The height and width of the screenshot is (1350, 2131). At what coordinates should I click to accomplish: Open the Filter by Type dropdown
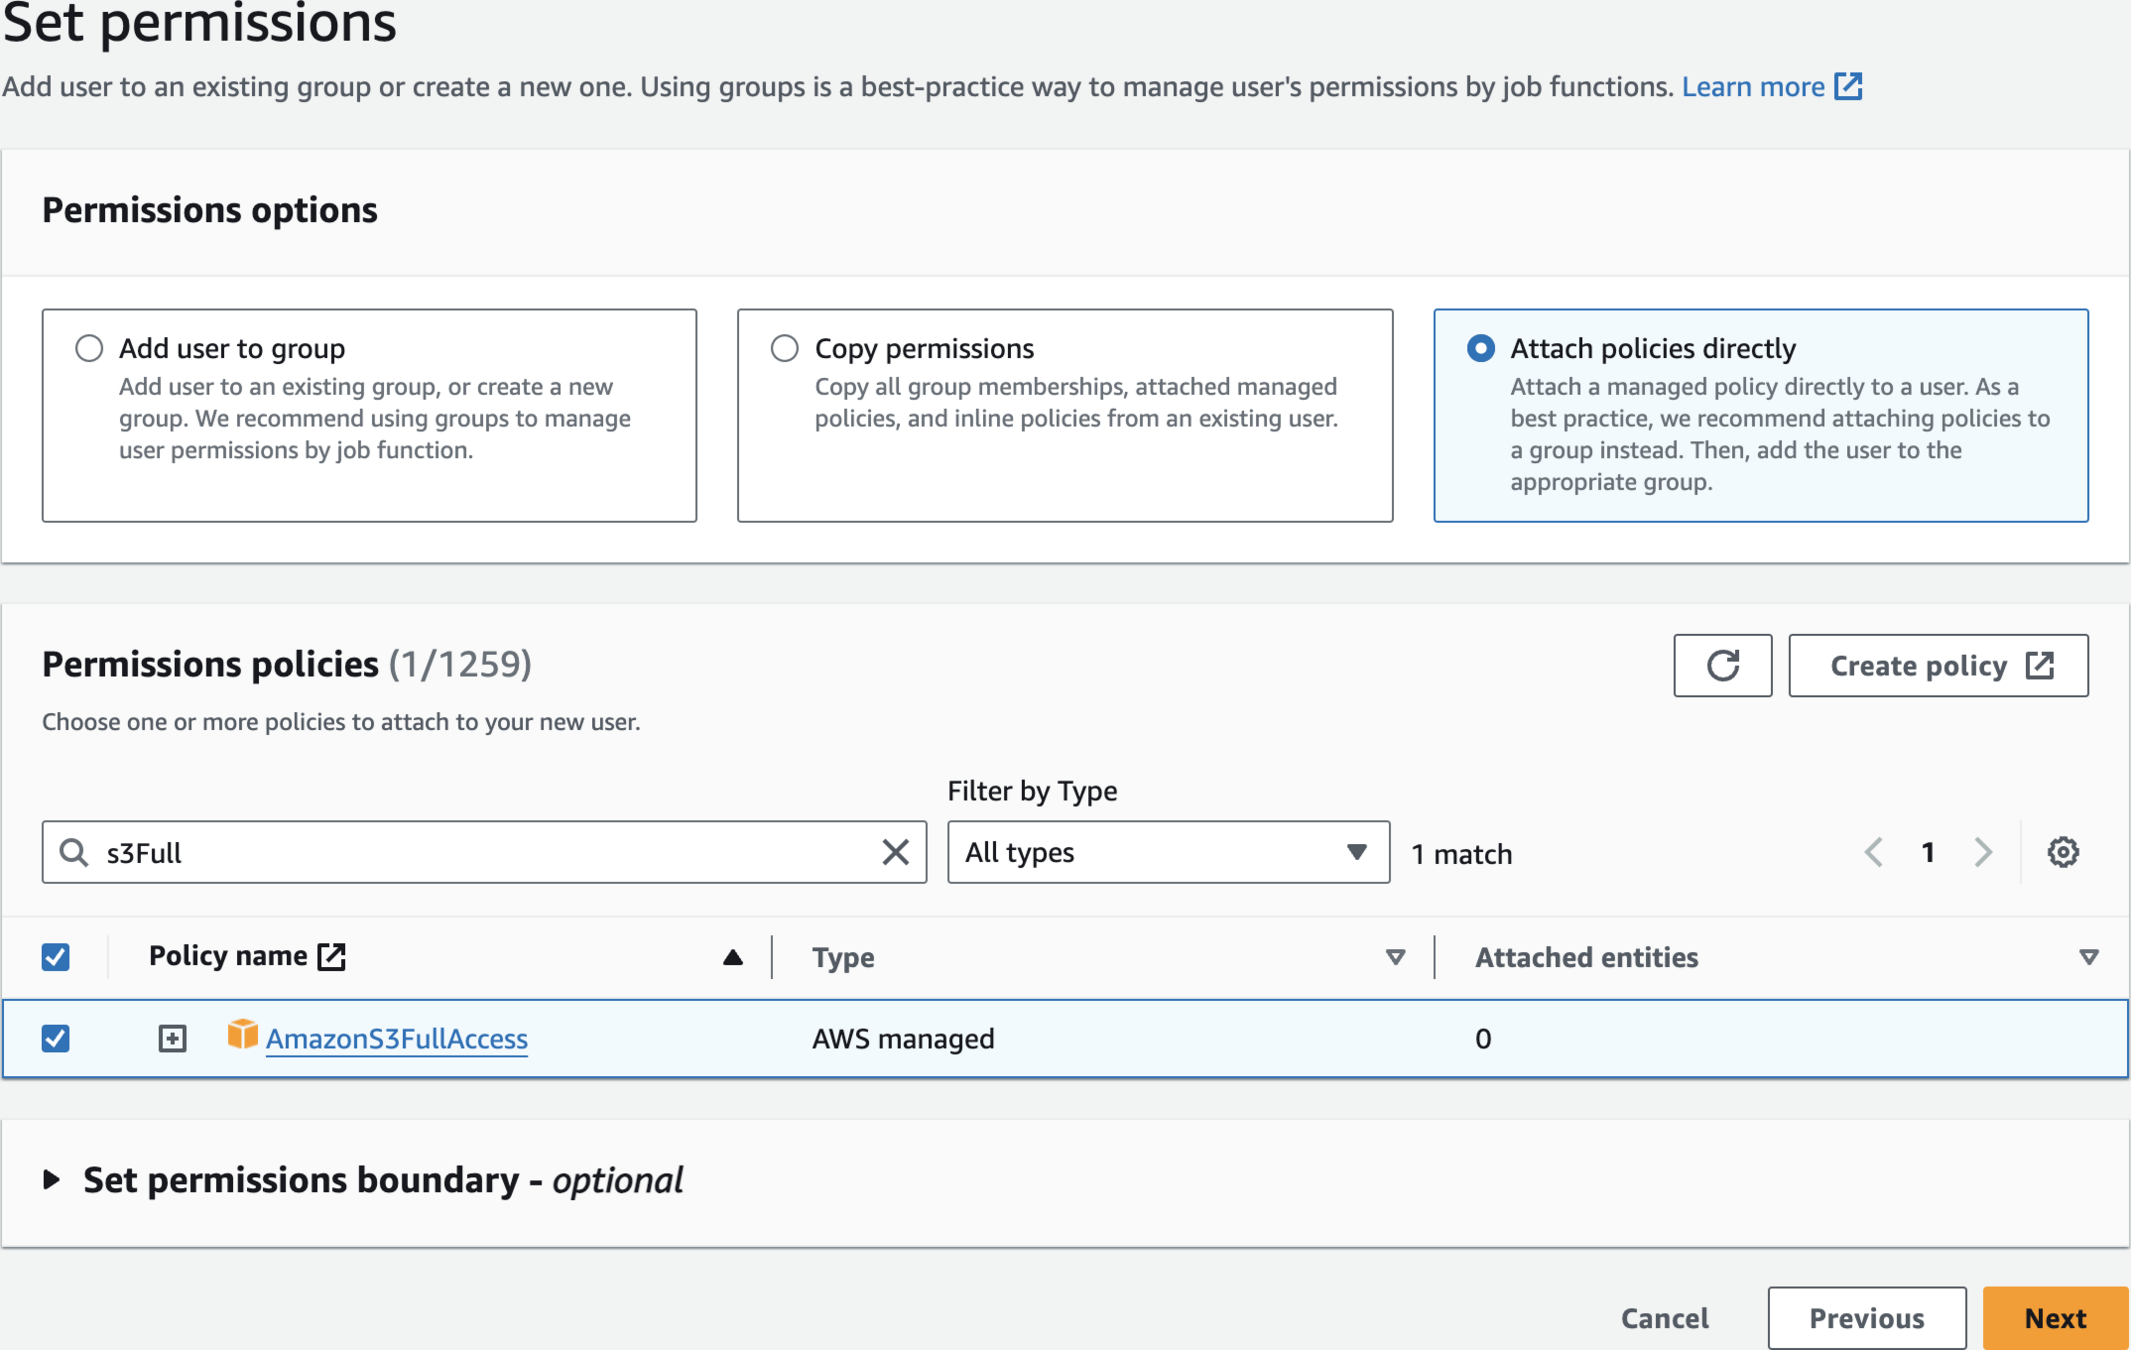point(1167,852)
